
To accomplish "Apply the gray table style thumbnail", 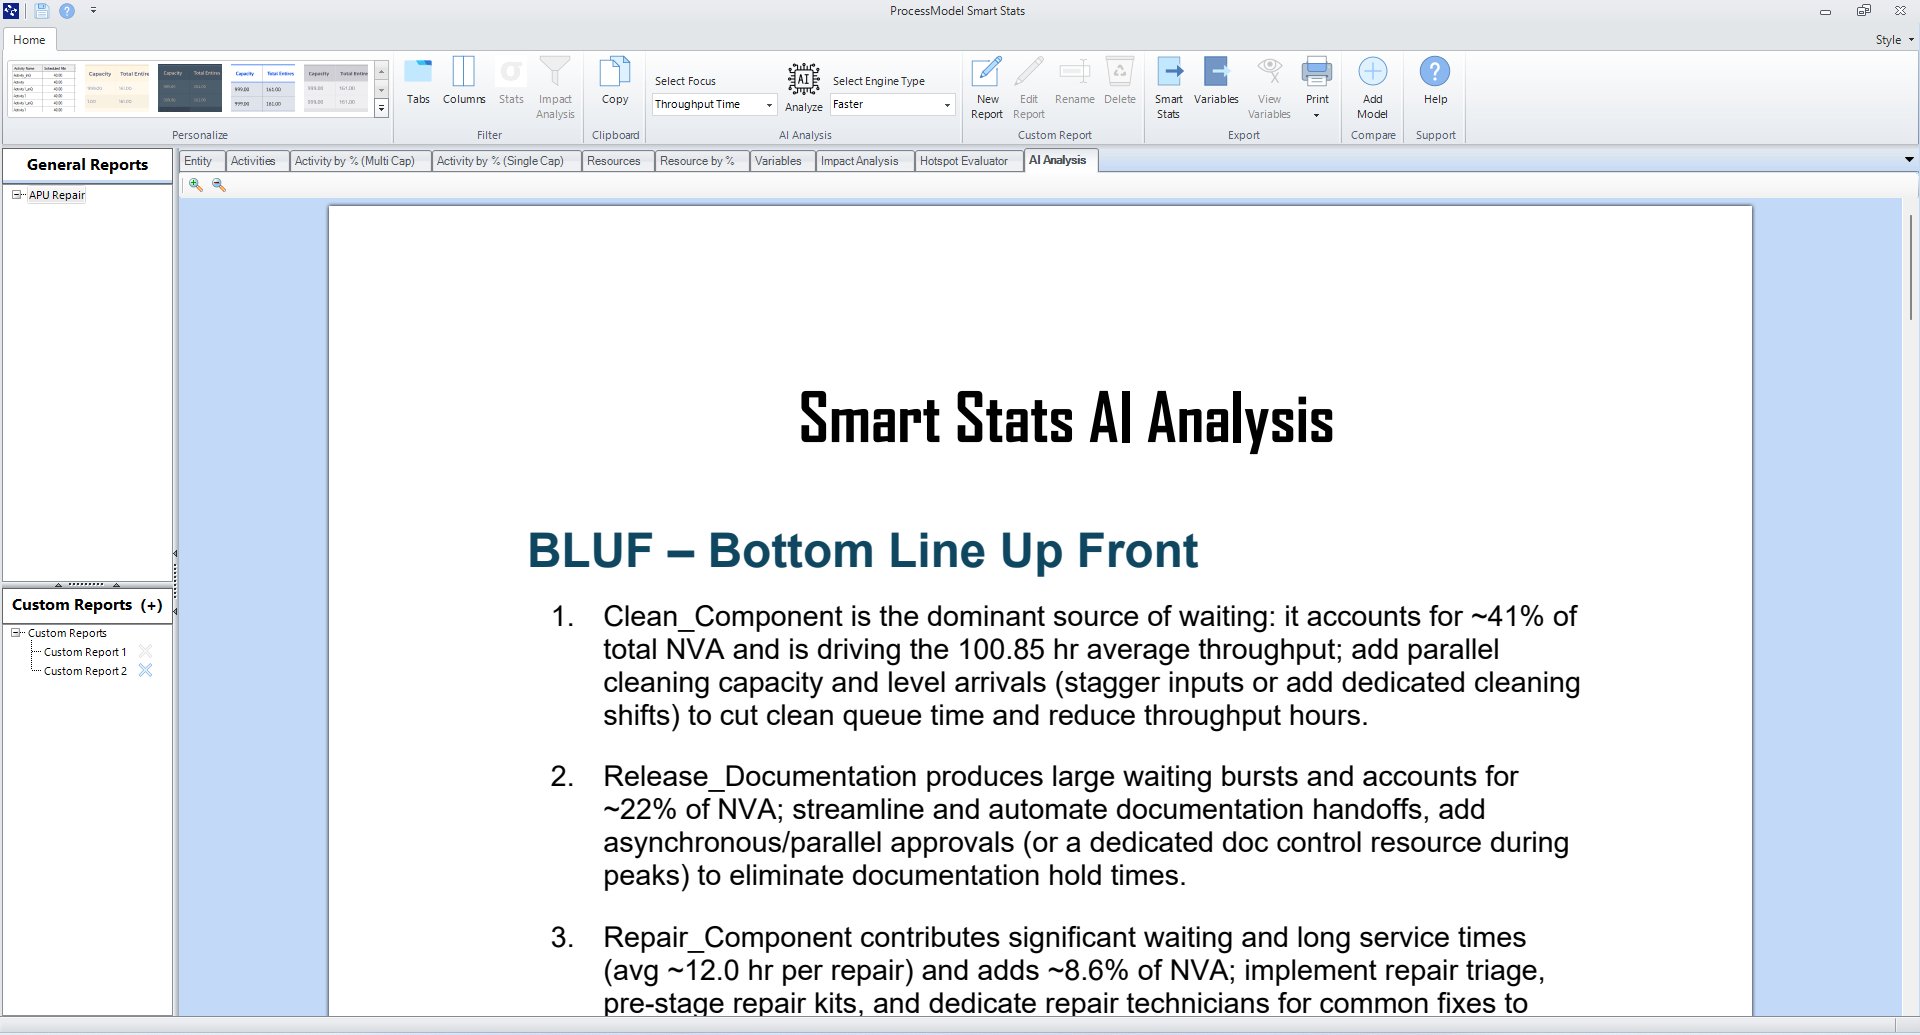I will click(x=337, y=88).
